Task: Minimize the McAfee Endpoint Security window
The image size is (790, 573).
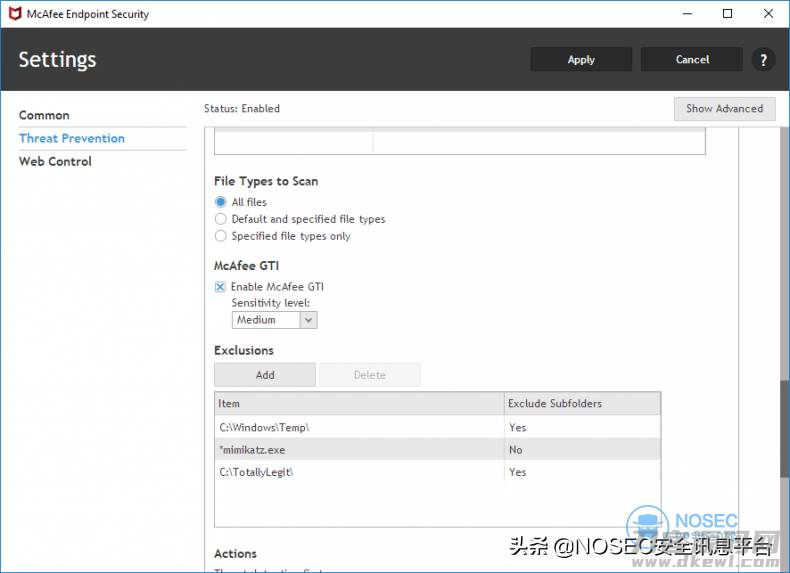Action: click(687, 14)
